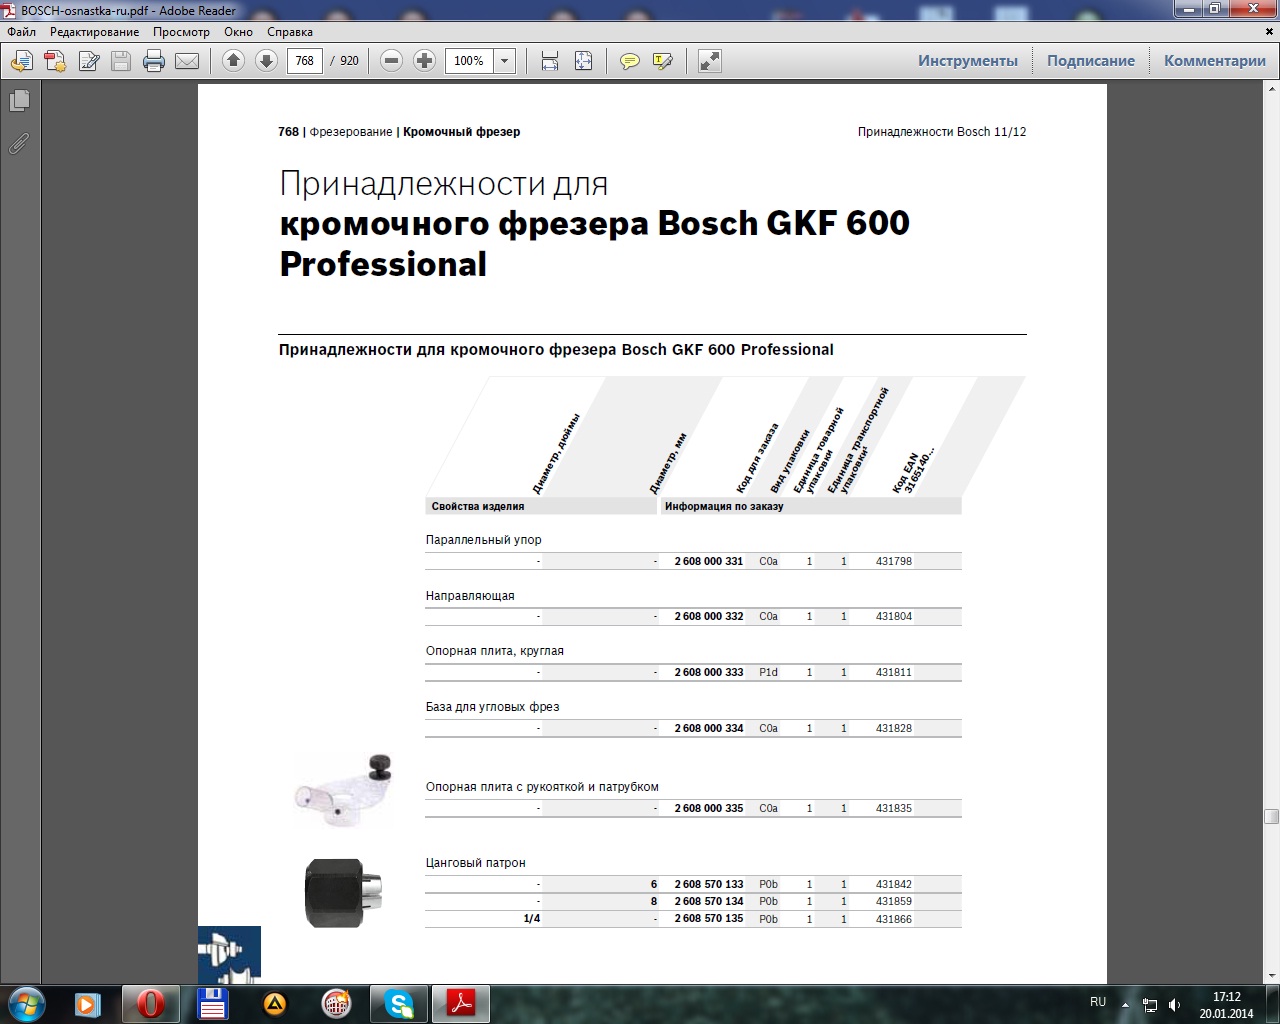Open the Редактирование menu

95,32
